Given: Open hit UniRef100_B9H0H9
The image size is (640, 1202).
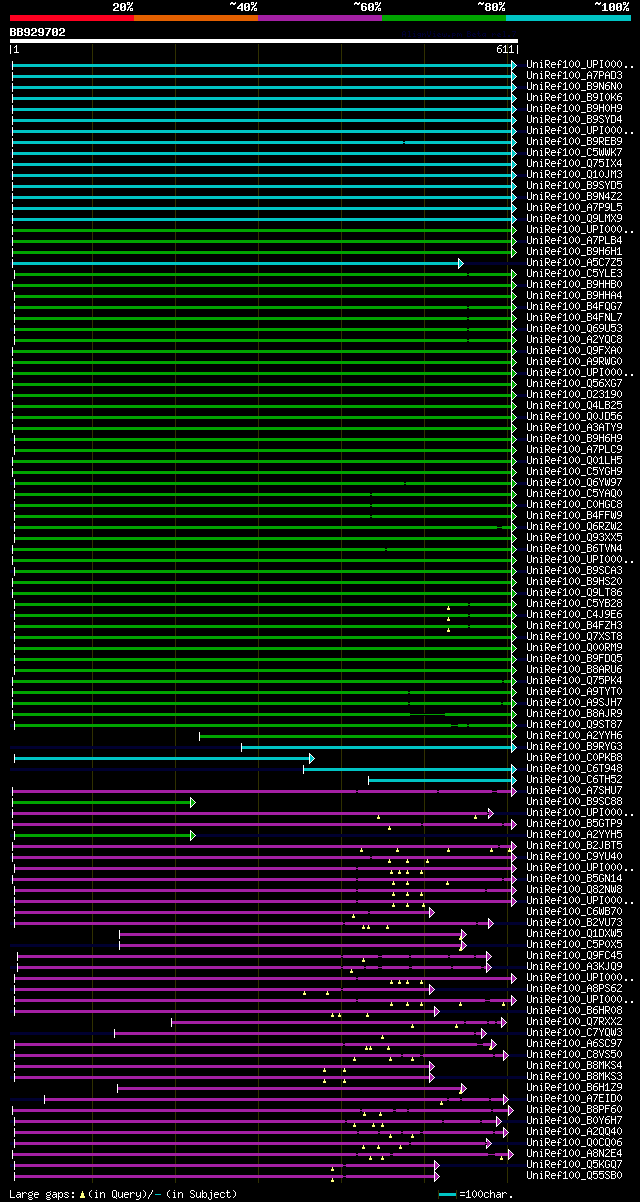Looking at the screenshot, I should pos(575,108).
